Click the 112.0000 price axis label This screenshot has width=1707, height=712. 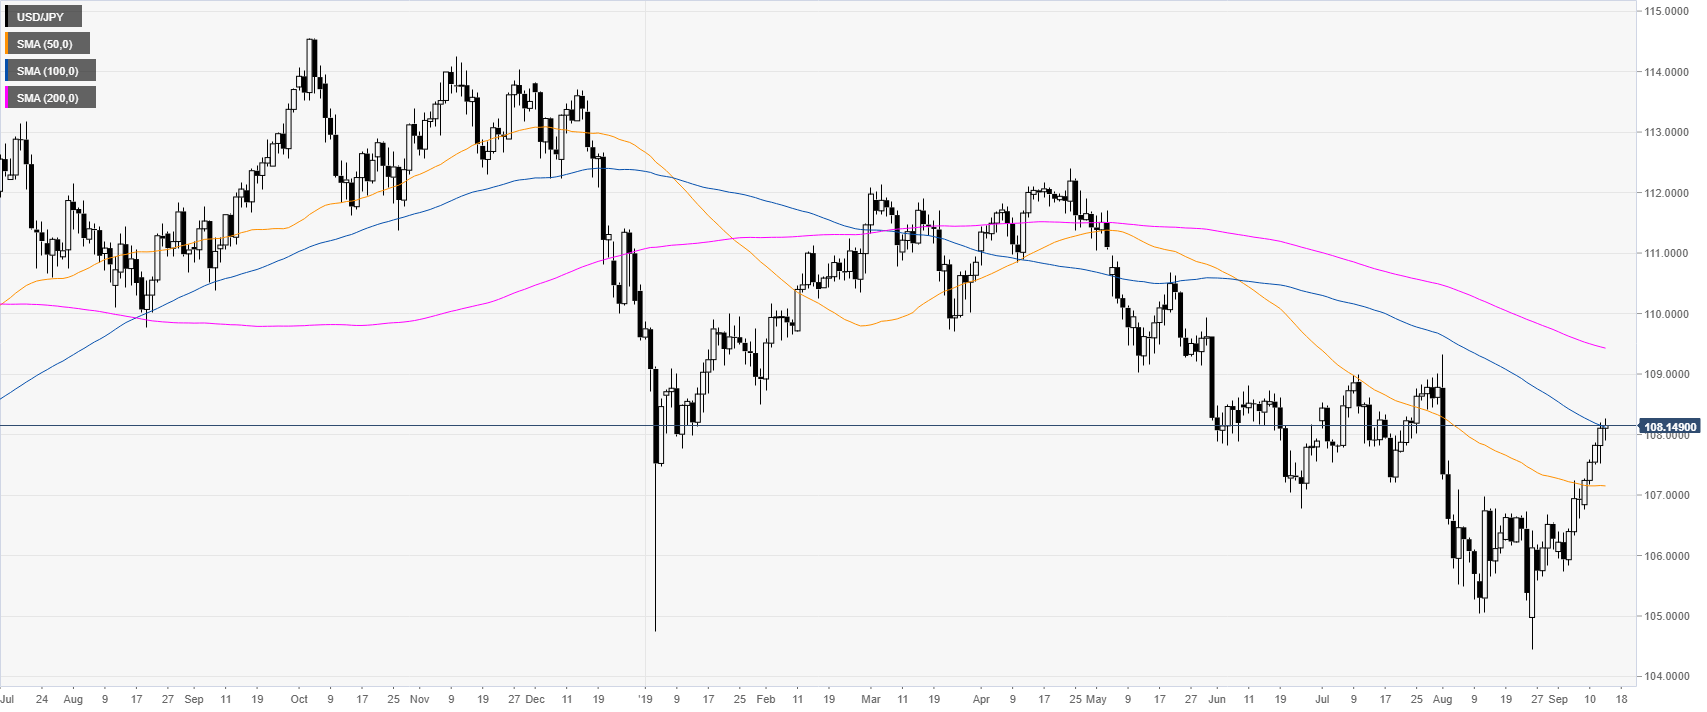click(1668, 193)
